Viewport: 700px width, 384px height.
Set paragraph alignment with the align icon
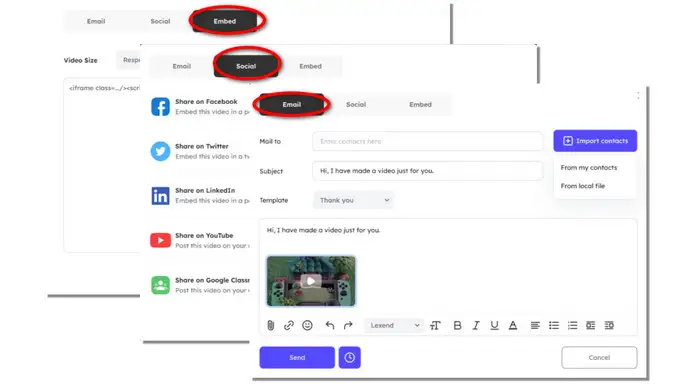point(535,326)
